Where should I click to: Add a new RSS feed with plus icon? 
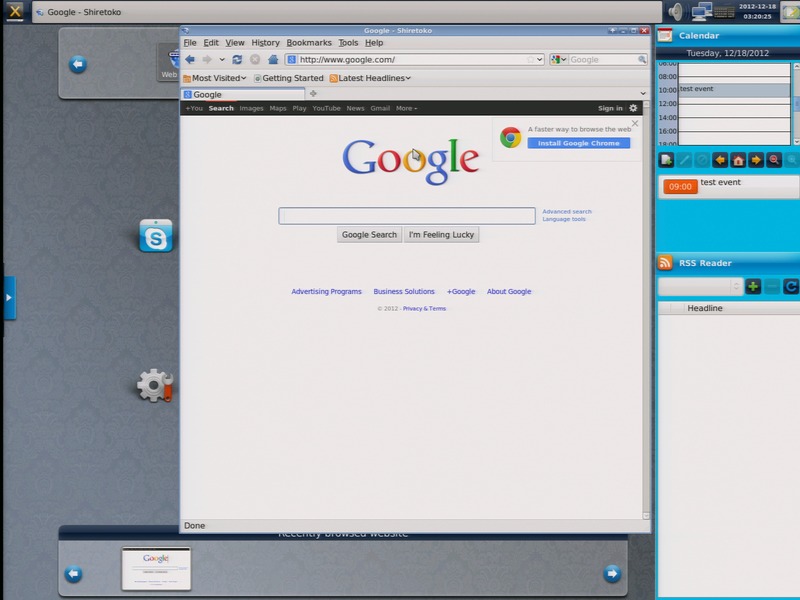(753, 287)
